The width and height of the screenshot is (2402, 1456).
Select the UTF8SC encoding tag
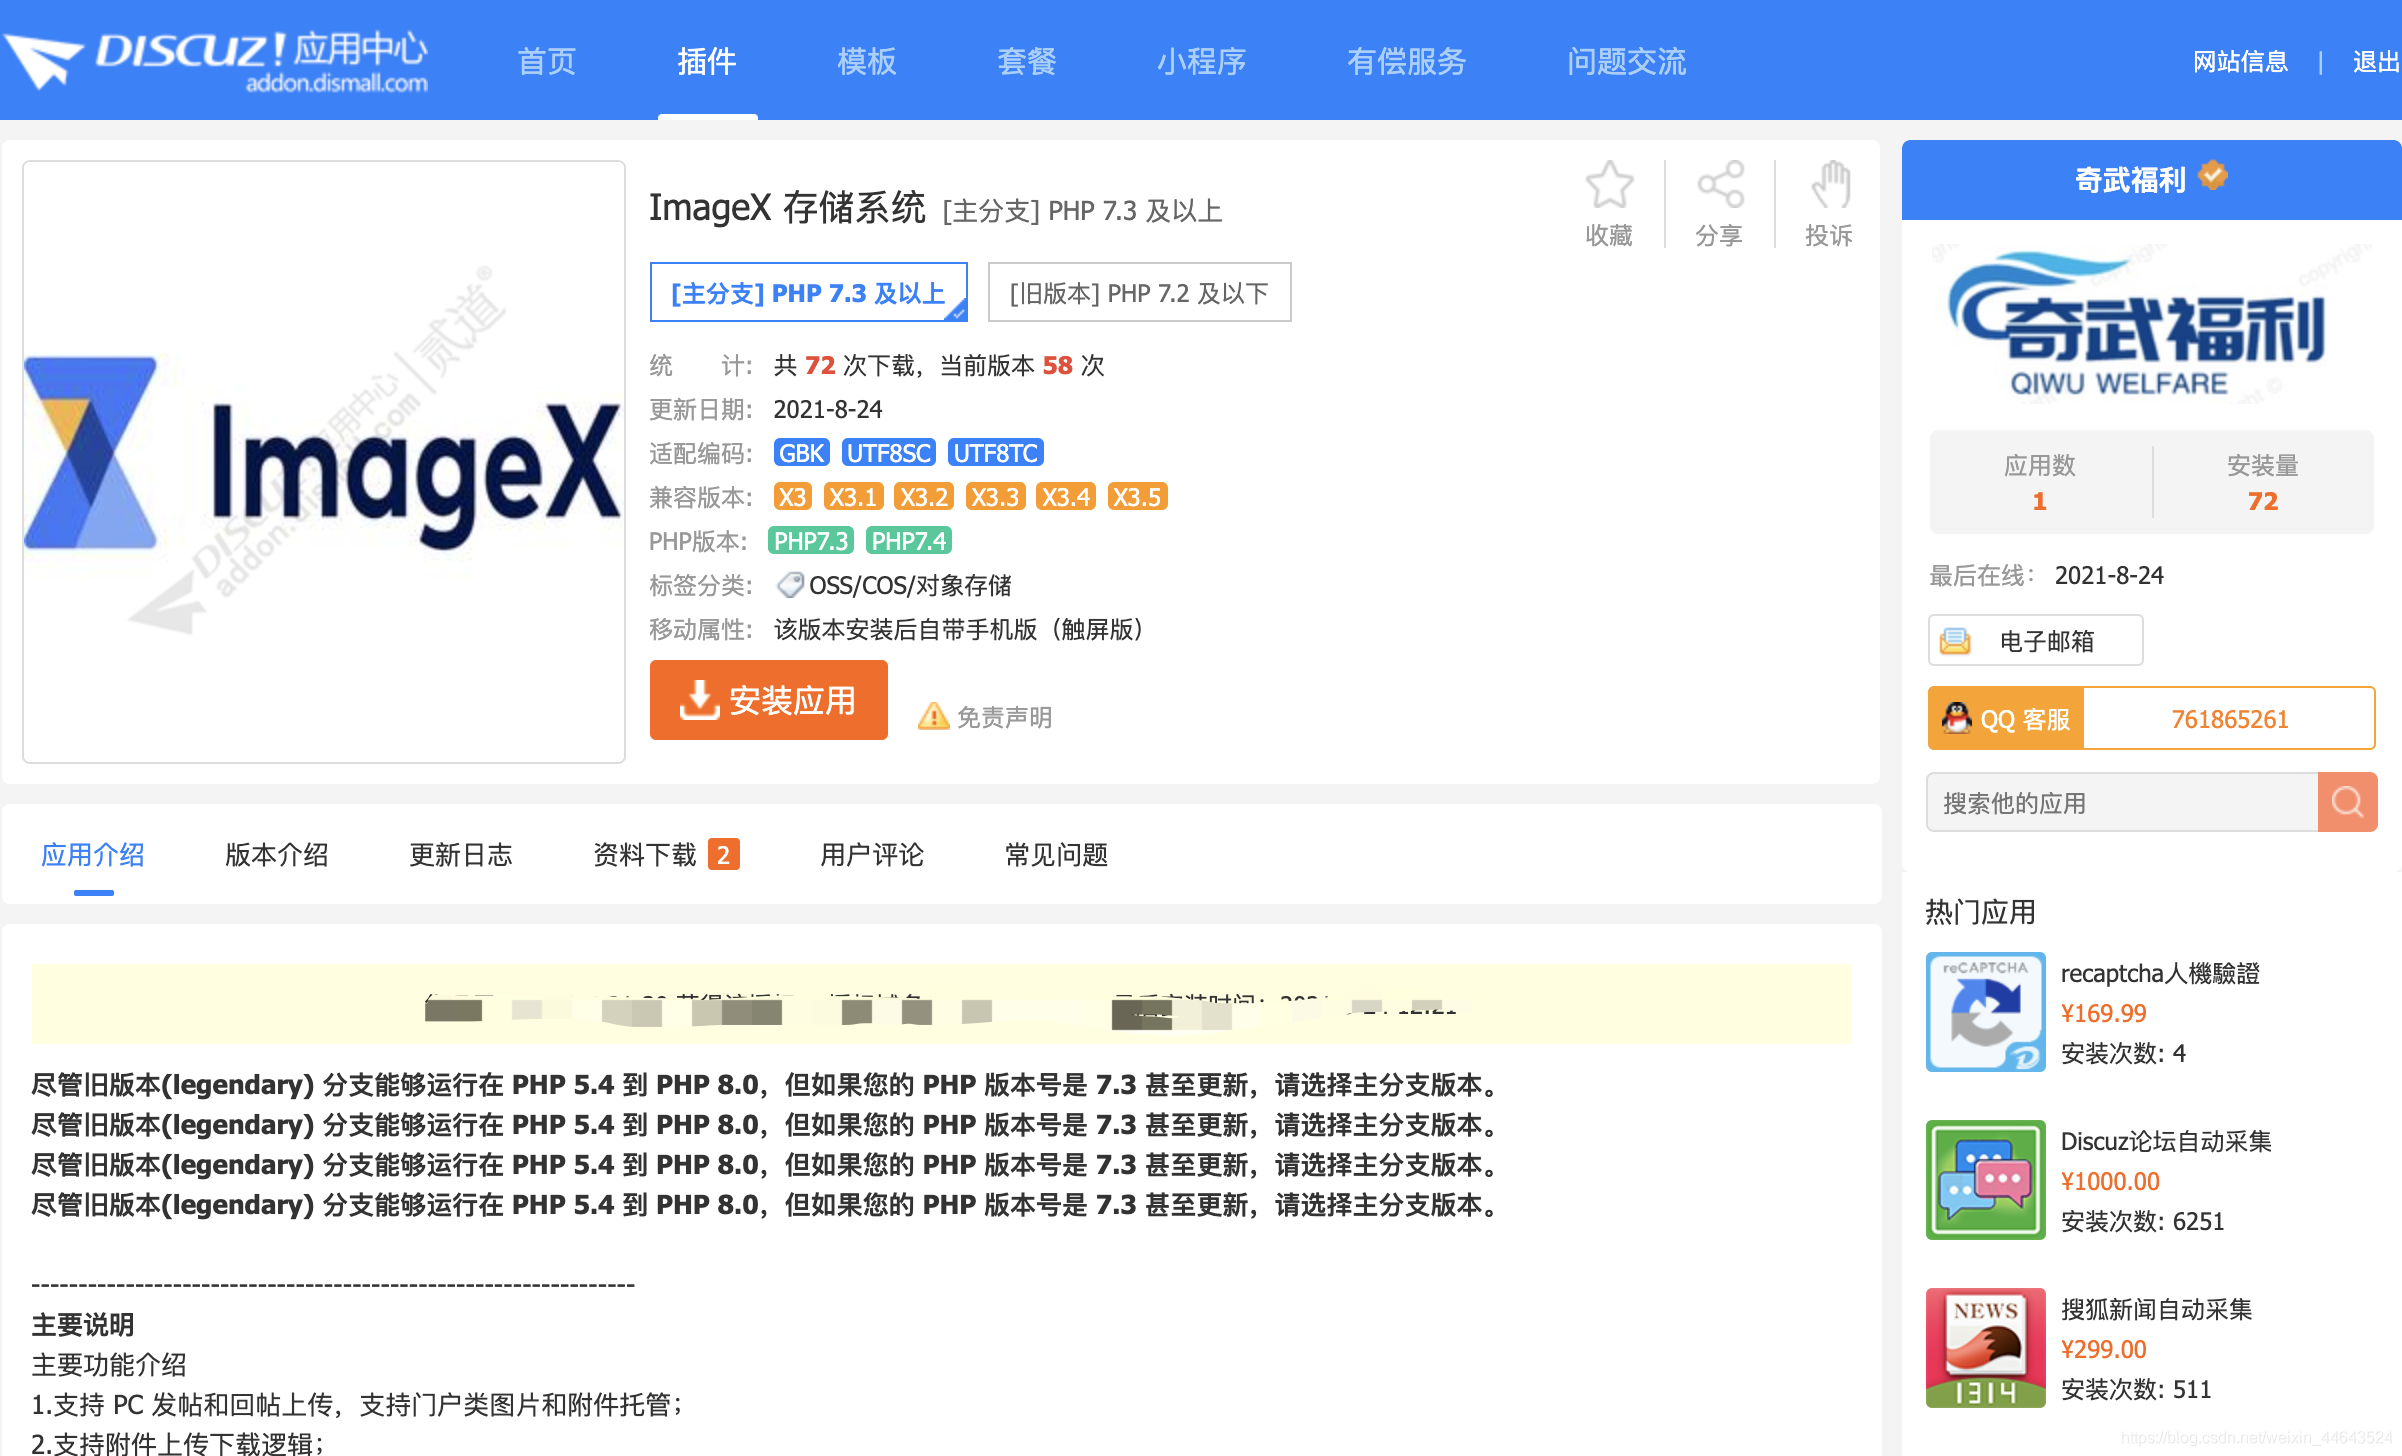[887, 452]
